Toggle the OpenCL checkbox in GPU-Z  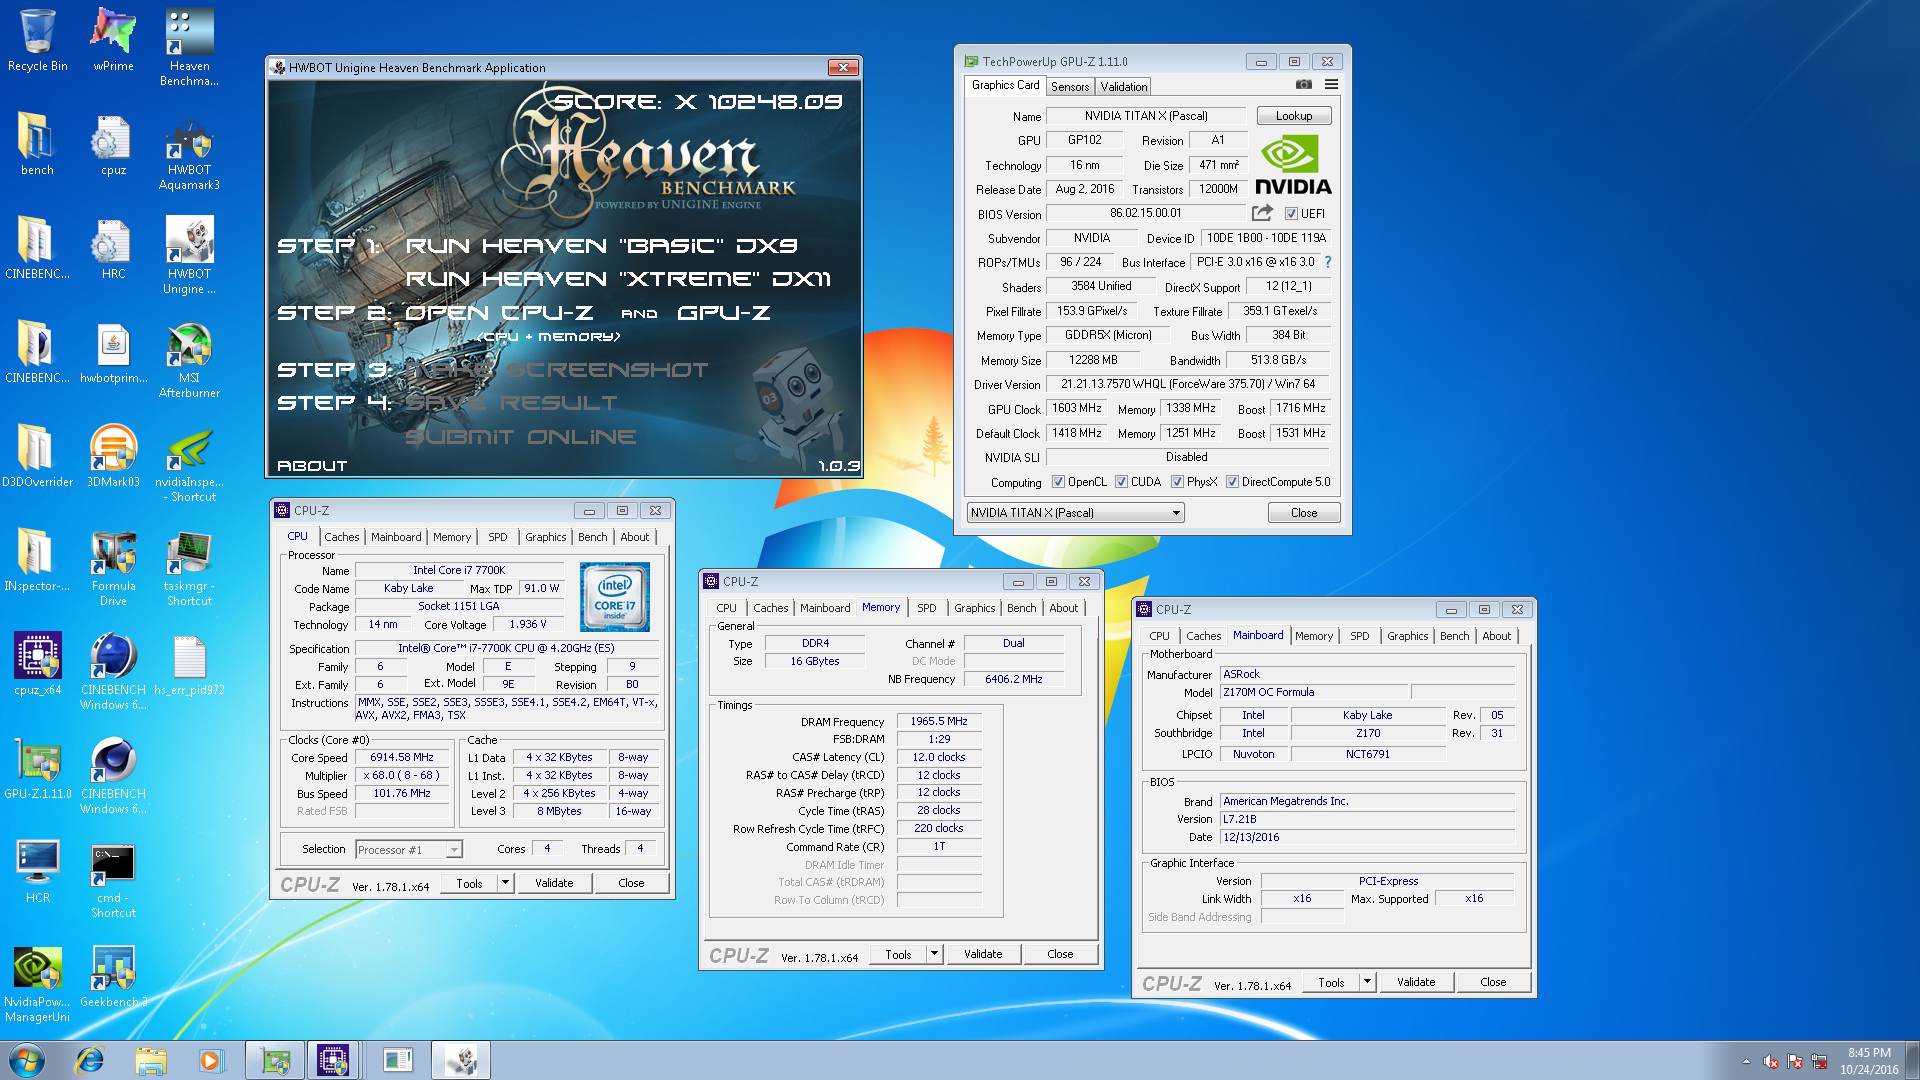click(1058, 482)
